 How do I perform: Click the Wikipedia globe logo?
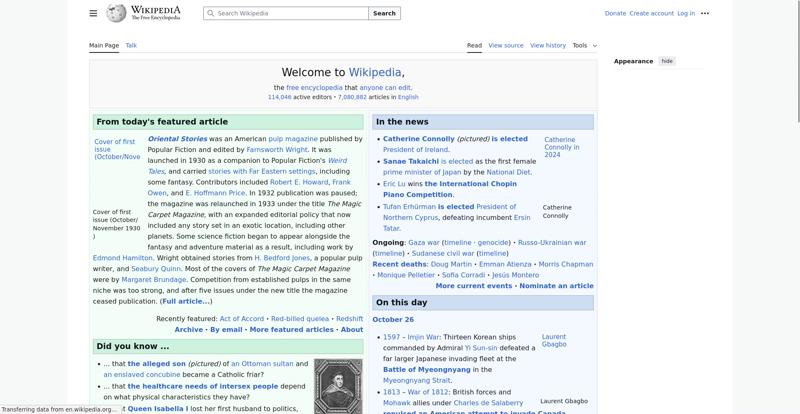(117, 13)
